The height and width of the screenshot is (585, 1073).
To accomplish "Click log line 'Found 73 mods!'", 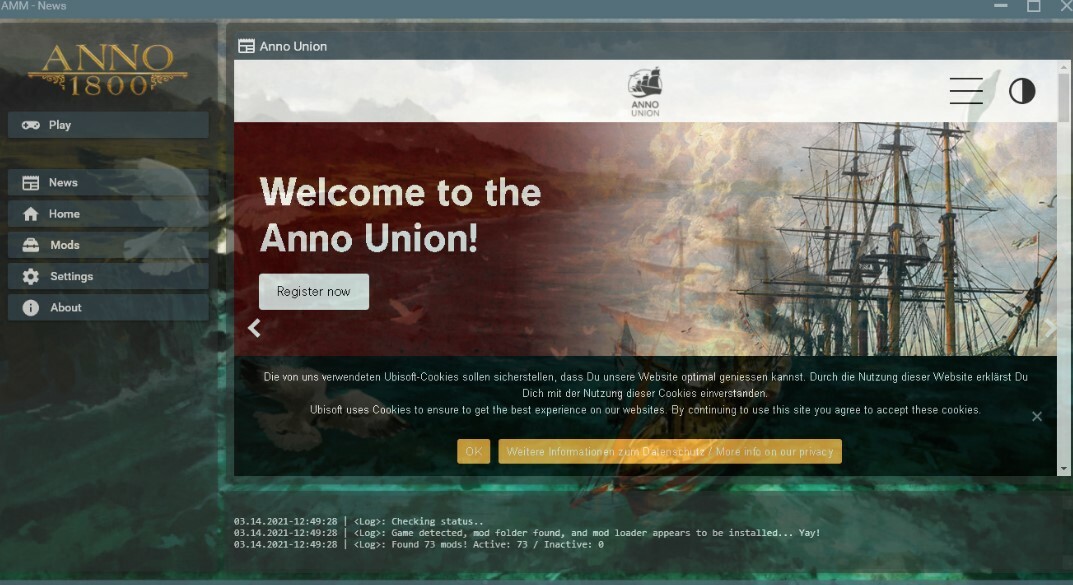I will (419, 545).
